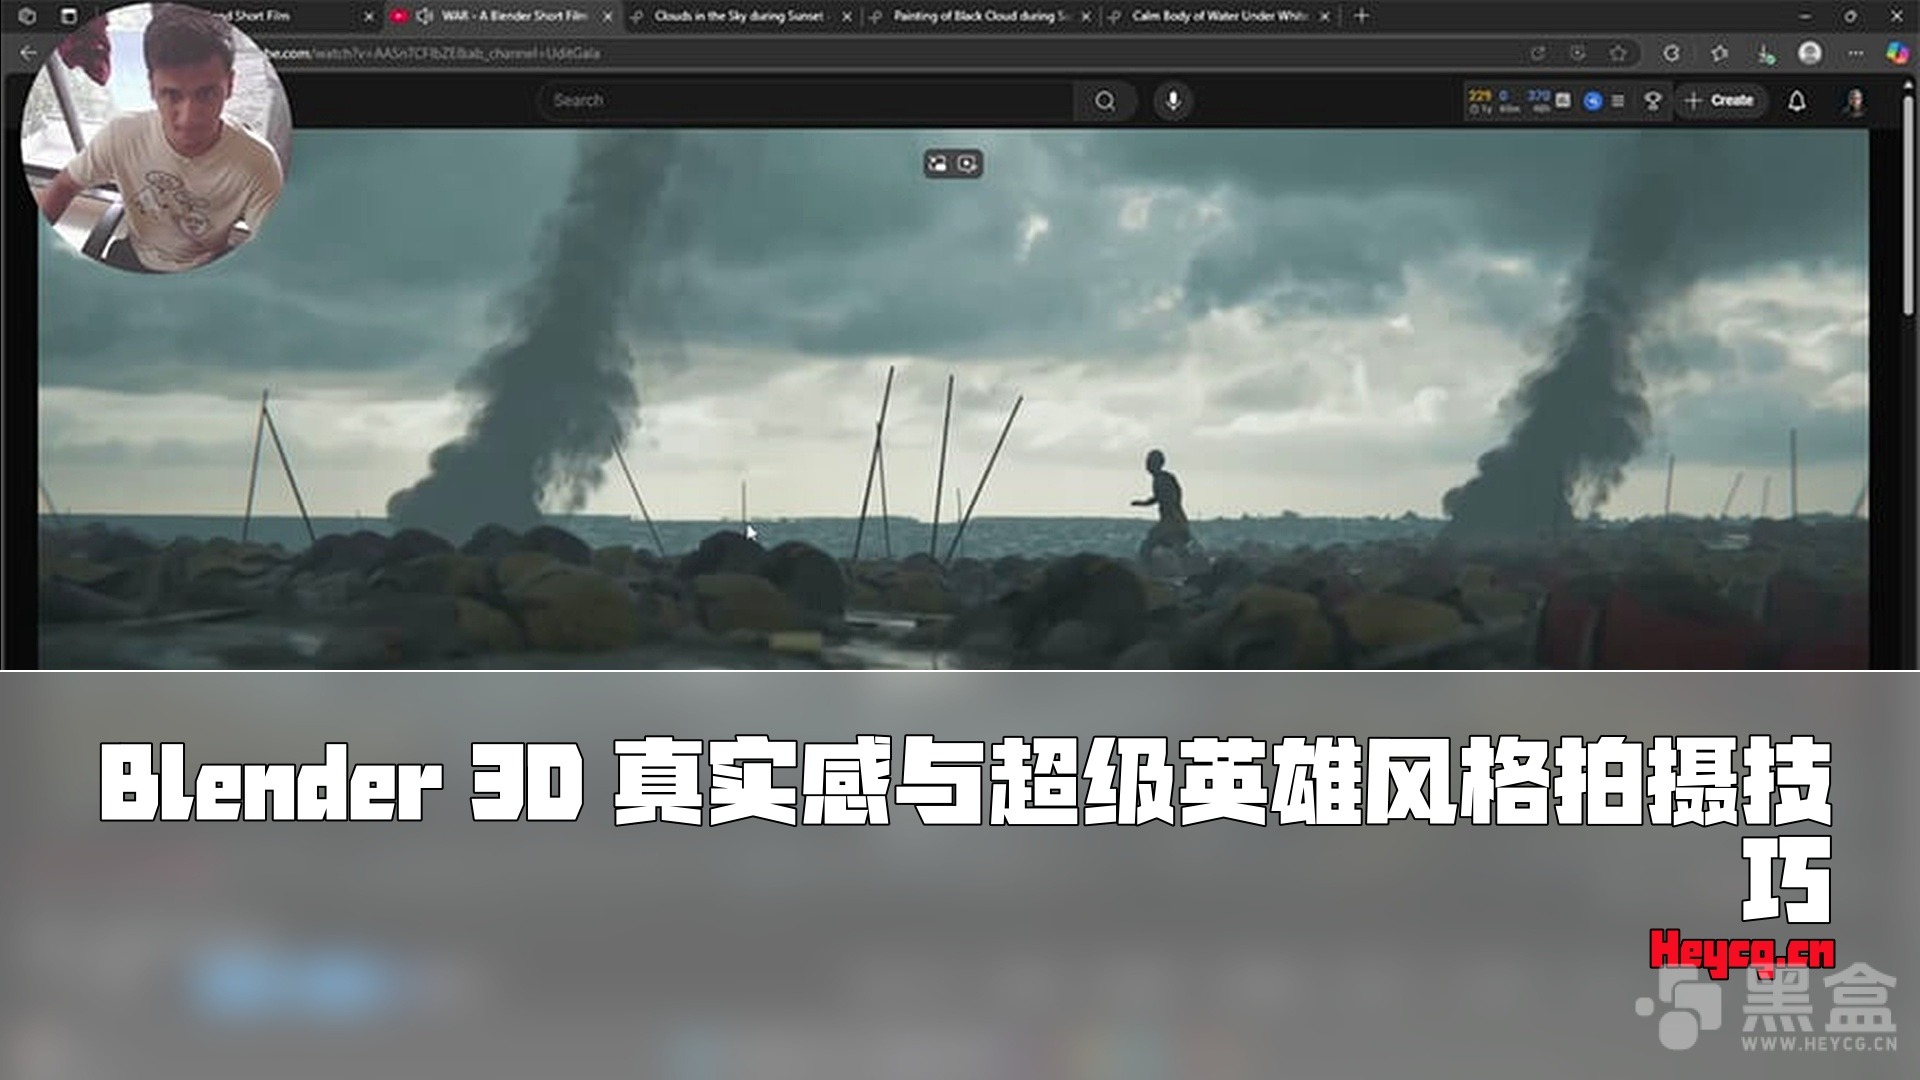Open YouTube notifications bell
Image resolution: width=1920 pixels, height=1080 pixels.
[1797, 101]
